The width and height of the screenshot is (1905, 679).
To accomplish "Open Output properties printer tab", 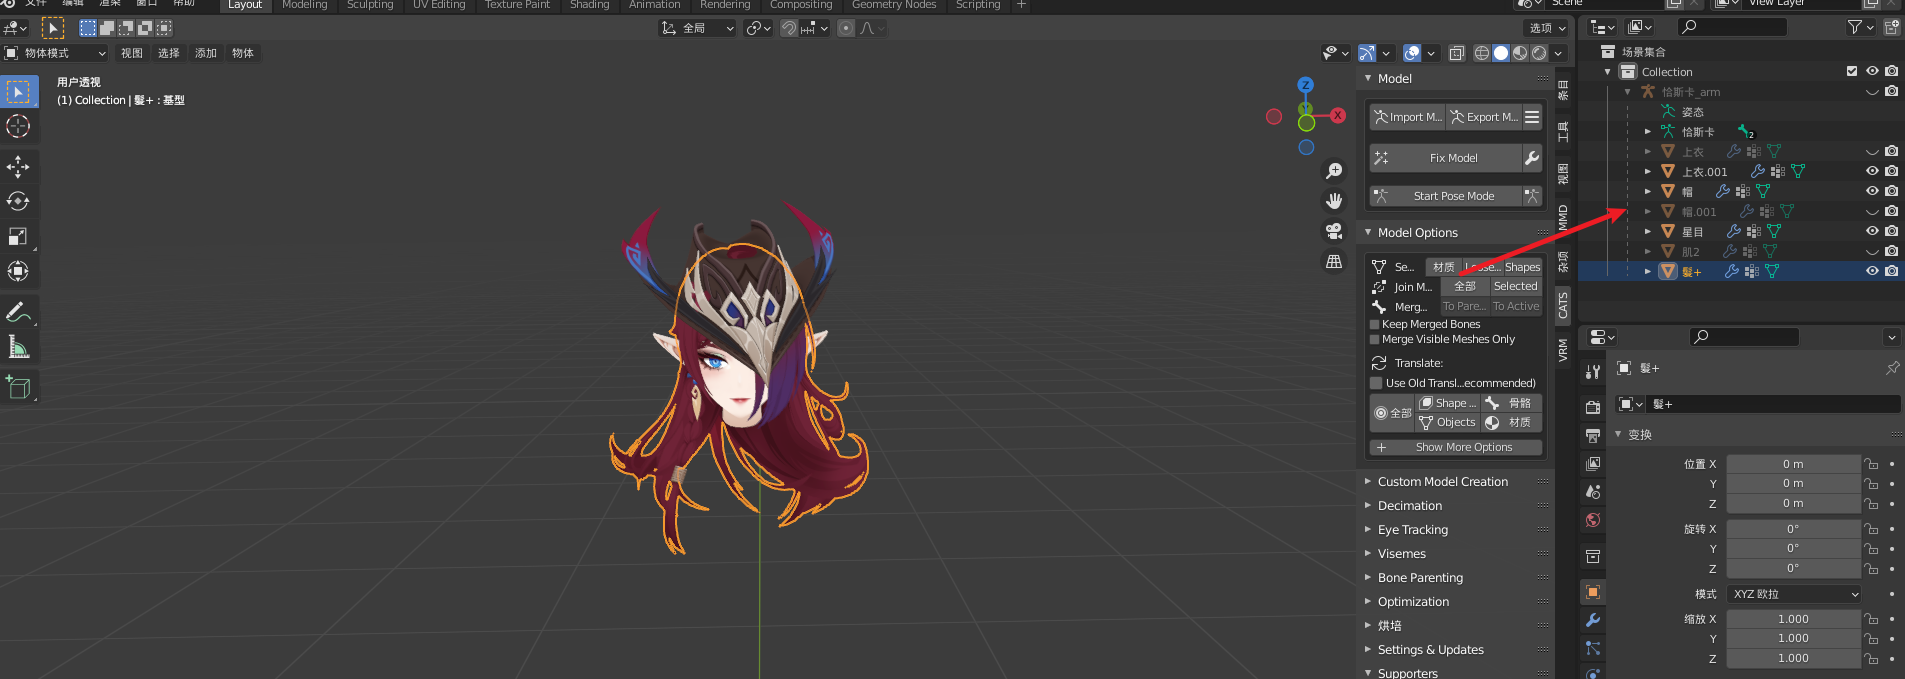I will point(1593,435).
